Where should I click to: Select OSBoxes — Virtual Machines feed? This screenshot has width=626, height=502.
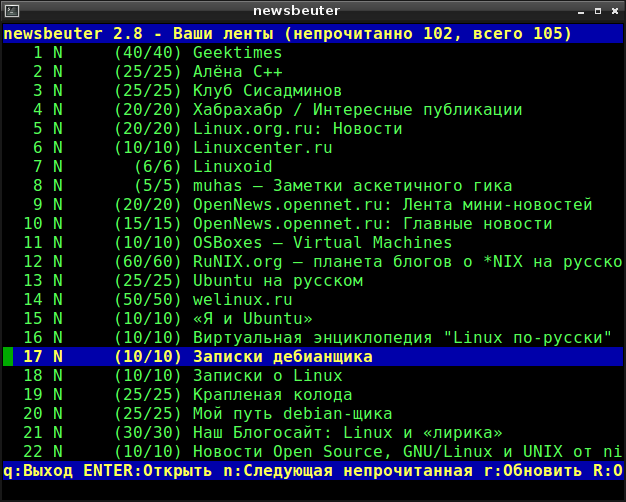pyautogui.click(x=313, y=243)
